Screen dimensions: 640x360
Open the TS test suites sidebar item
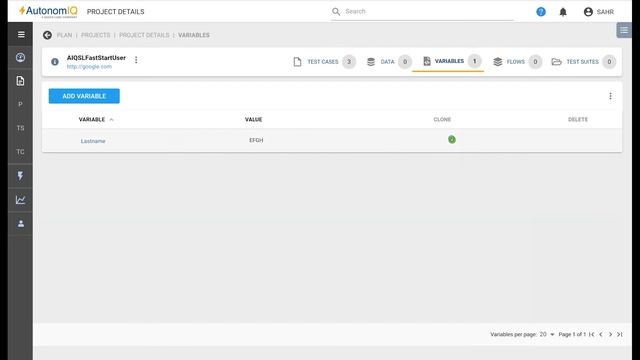[x=20, y=128]
